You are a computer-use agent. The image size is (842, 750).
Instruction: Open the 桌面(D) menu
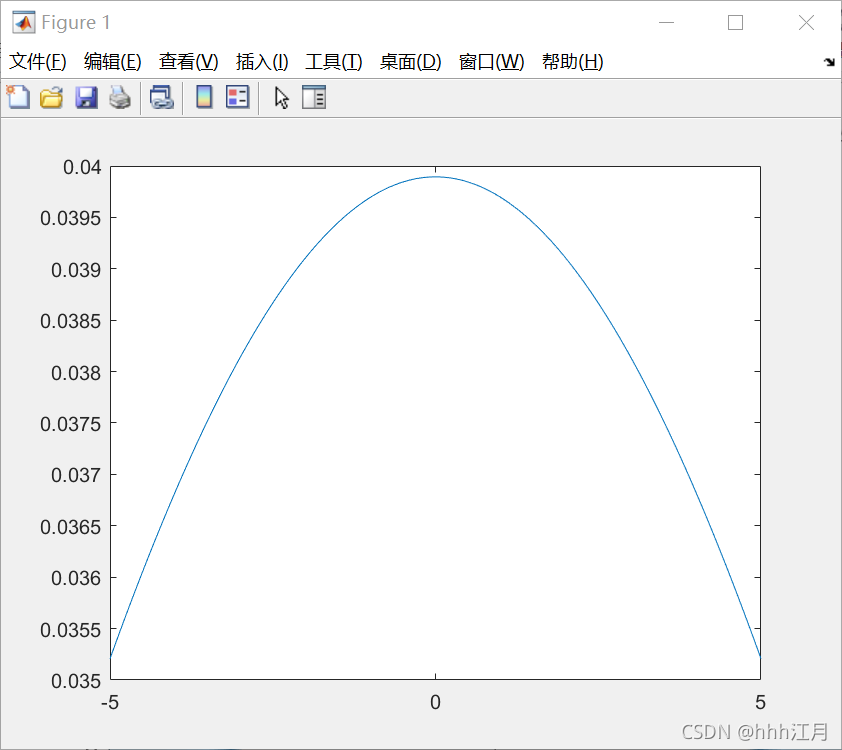410,61
